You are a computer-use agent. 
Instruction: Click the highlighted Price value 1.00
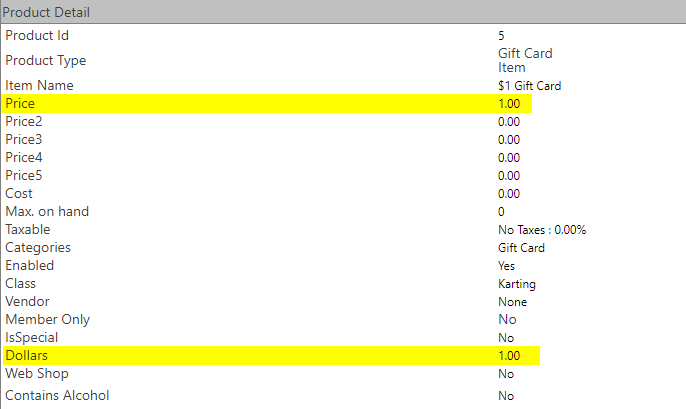[509, 104]
